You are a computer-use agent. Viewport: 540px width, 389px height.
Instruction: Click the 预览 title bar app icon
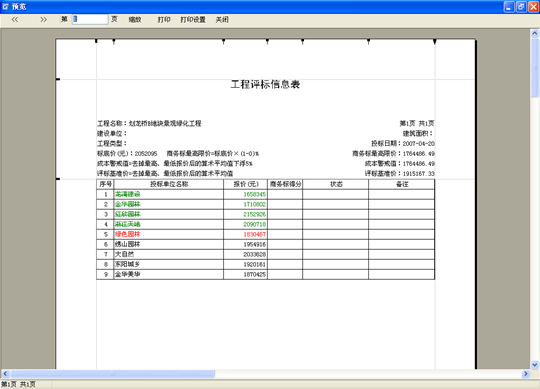[x=6, y=7]
